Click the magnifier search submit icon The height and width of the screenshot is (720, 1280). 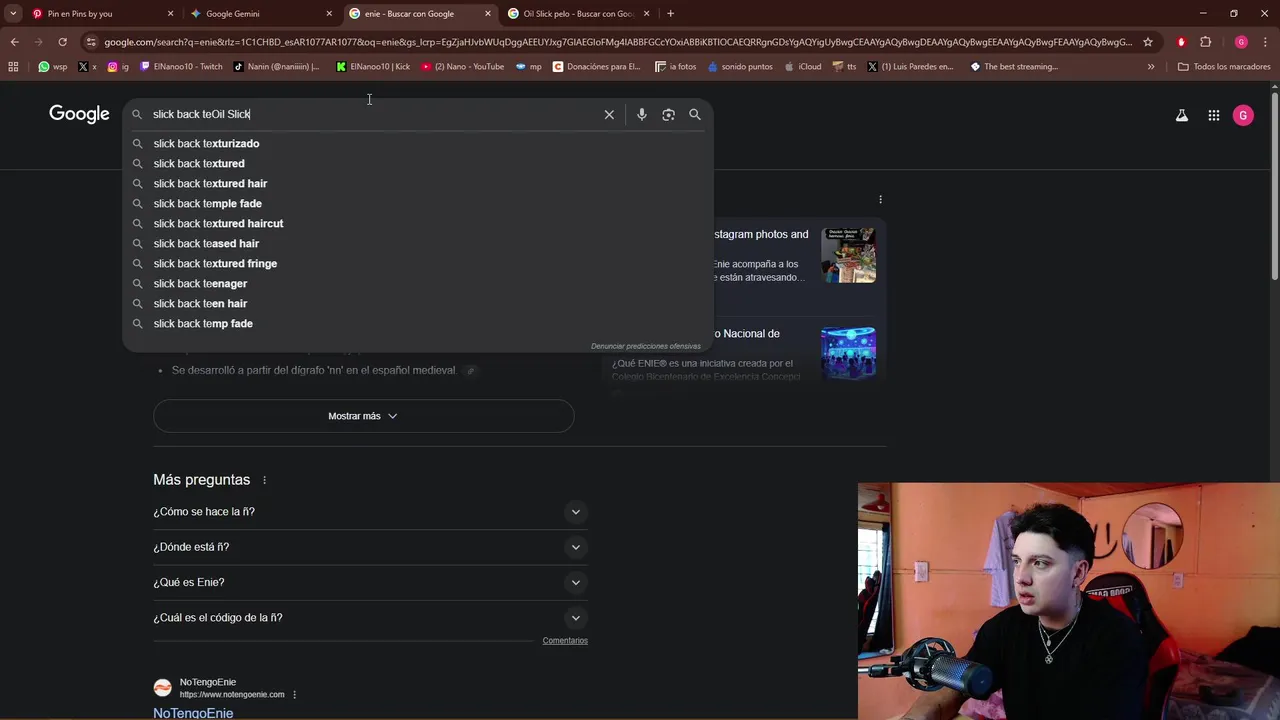[x=695, y=114]
